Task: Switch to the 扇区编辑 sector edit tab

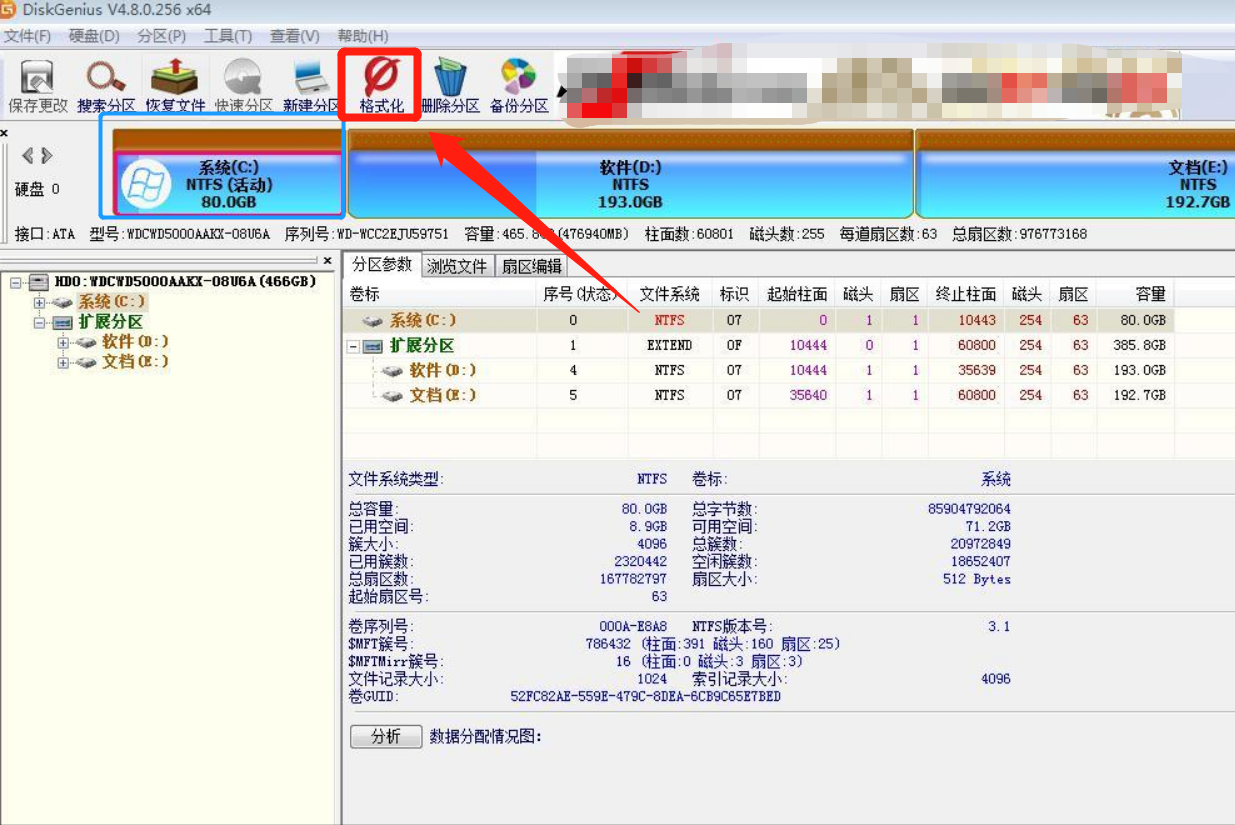Action: tap(535, 266)
